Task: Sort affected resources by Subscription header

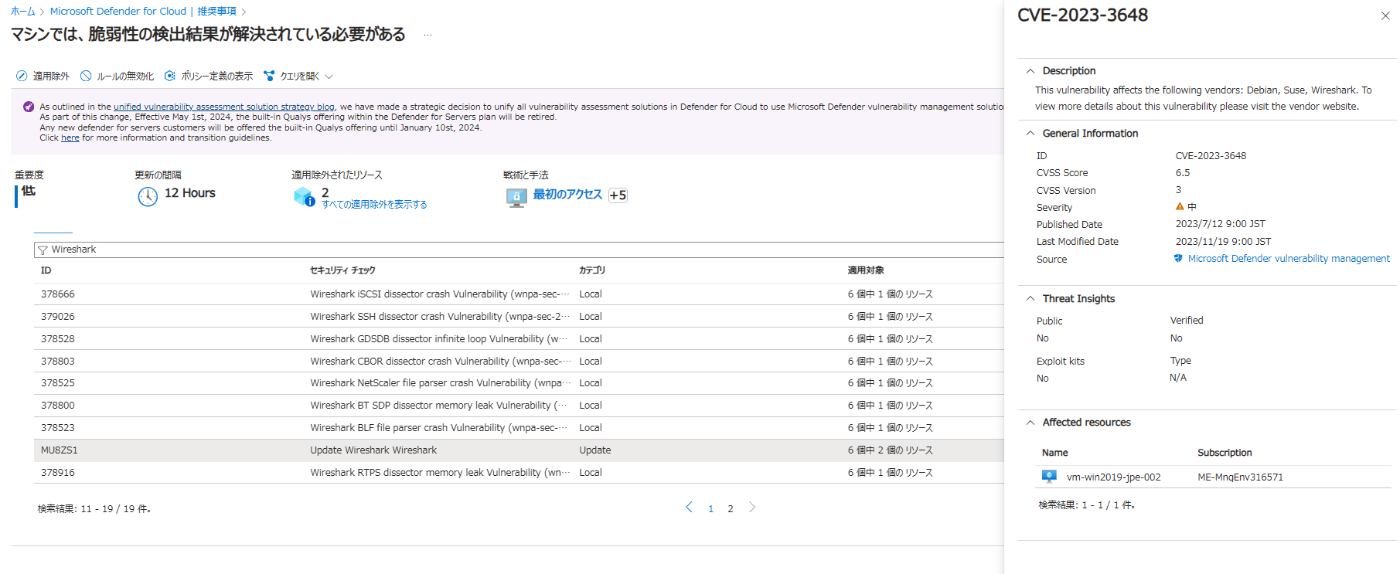Action: point(1224,453)
